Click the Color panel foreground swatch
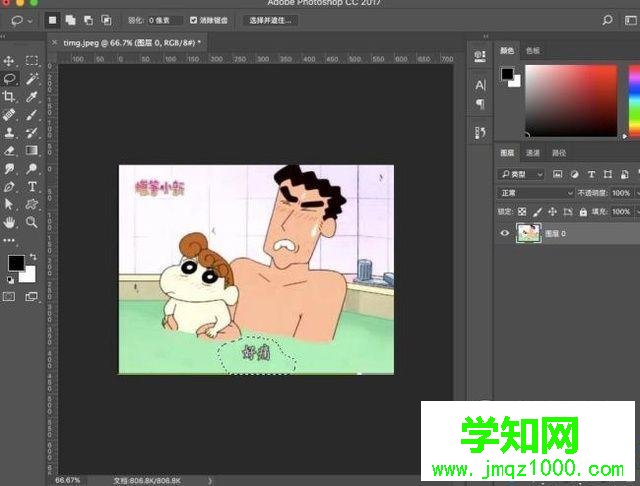Image resolution: width=640 pixels, height=486 pixels. (507, 74)
